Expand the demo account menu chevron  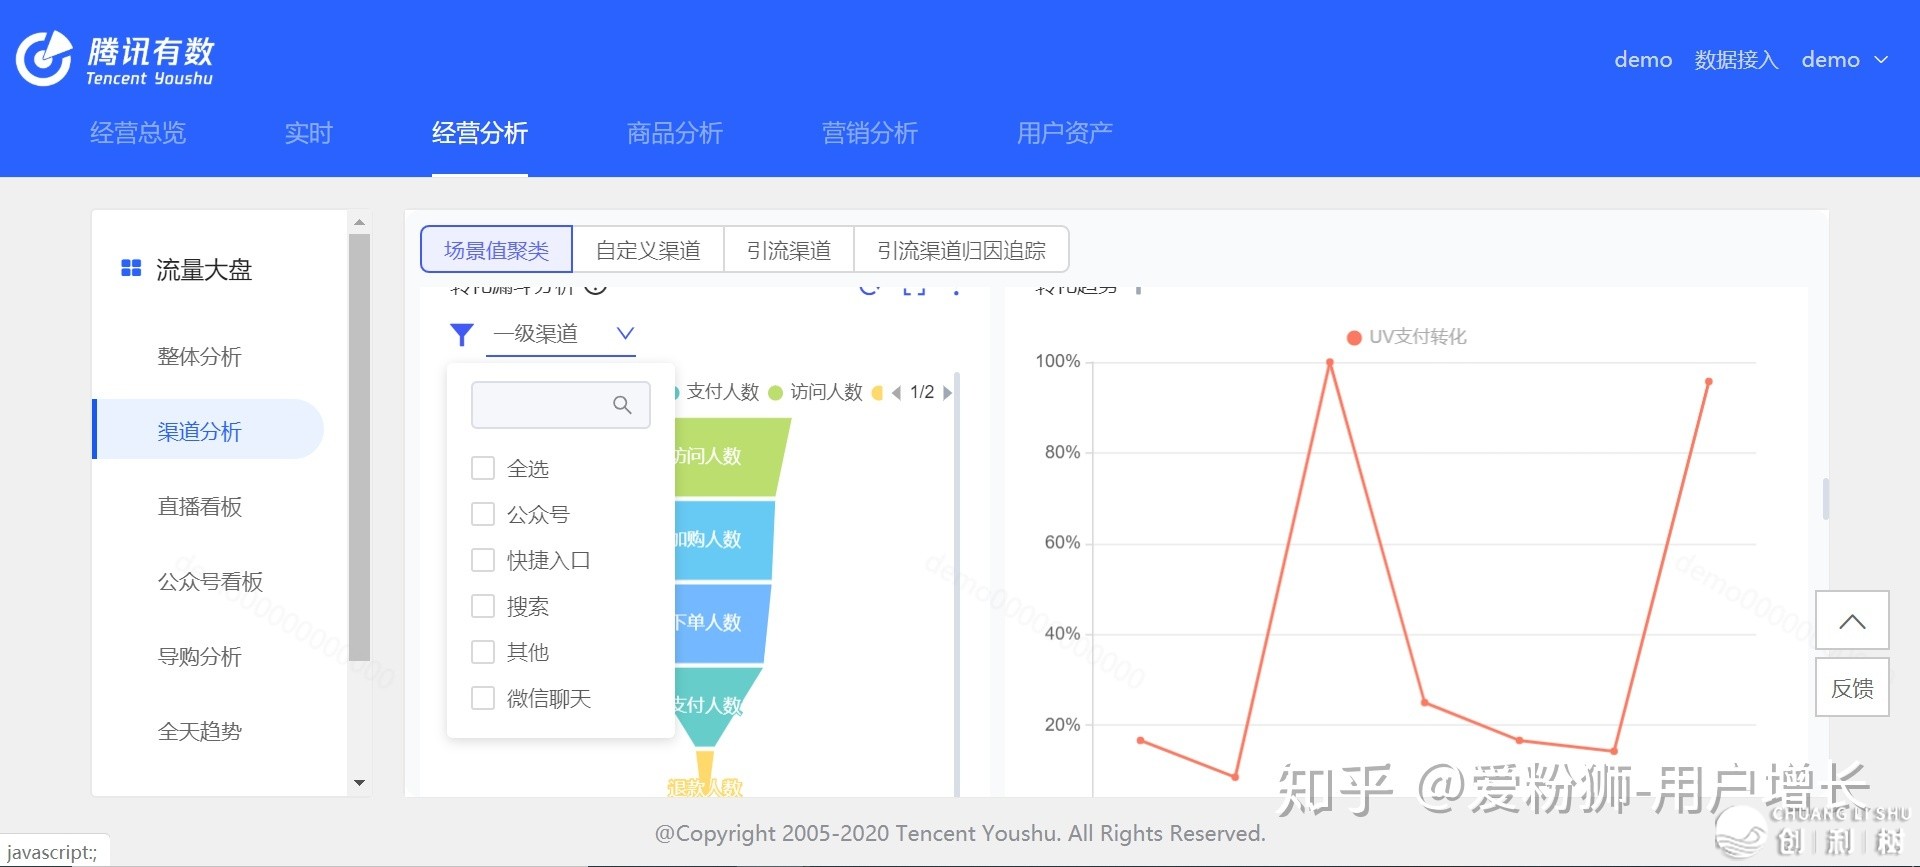coord(1881,60)
